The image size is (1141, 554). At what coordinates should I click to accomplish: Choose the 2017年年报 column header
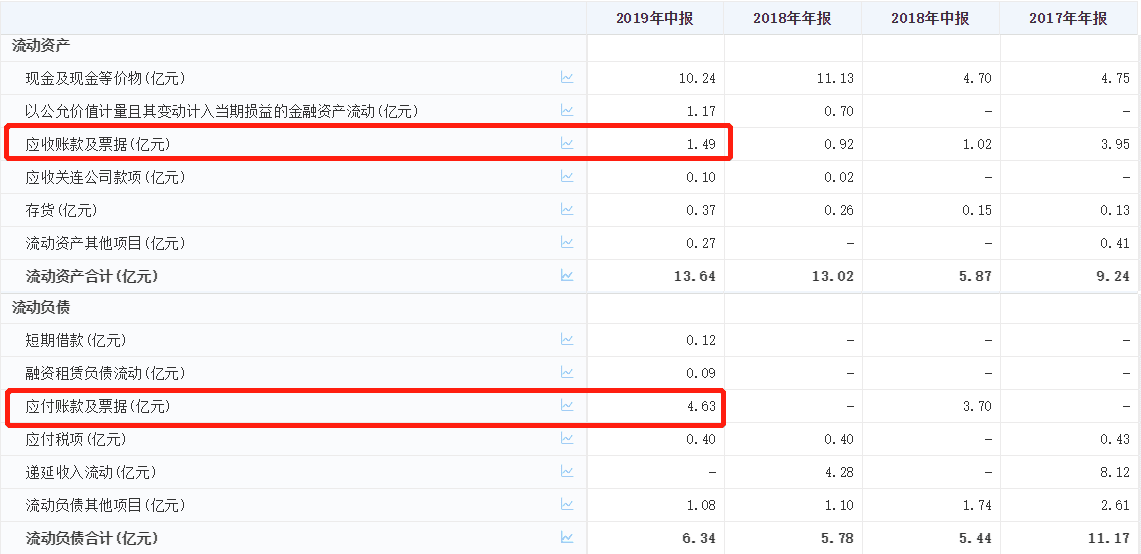pyautogui.click(x=1068, y=19)
